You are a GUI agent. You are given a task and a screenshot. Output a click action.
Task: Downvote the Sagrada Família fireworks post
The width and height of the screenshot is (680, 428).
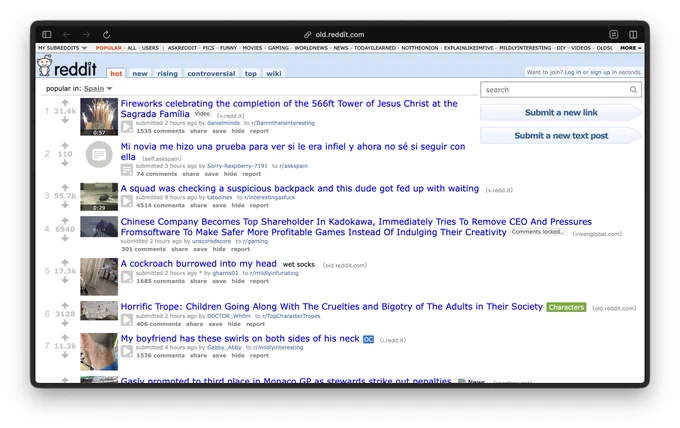(x=65, y=120)
